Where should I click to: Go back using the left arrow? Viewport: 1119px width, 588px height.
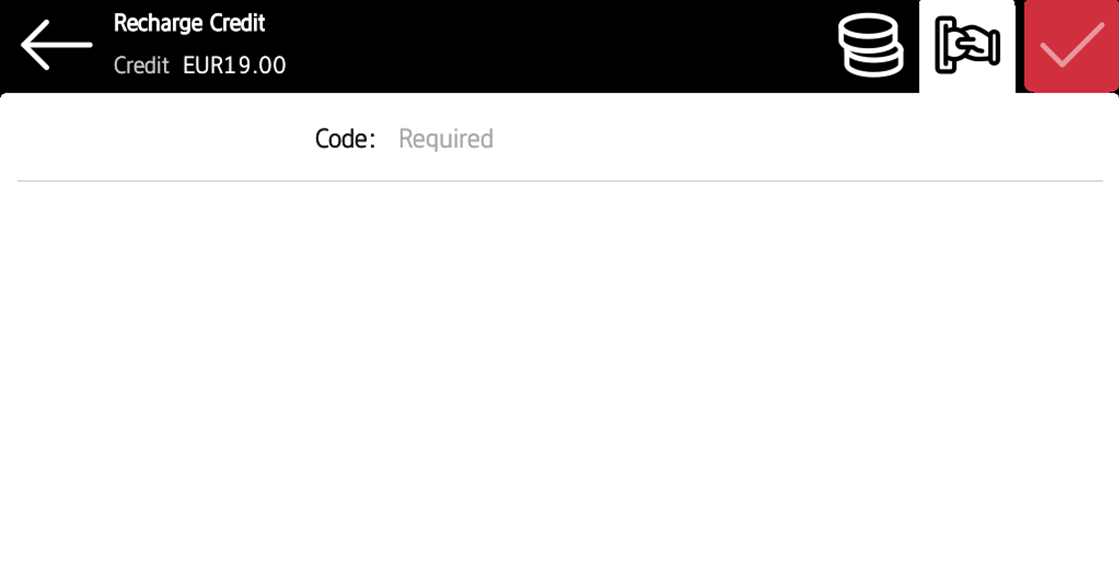coord(56,45)
